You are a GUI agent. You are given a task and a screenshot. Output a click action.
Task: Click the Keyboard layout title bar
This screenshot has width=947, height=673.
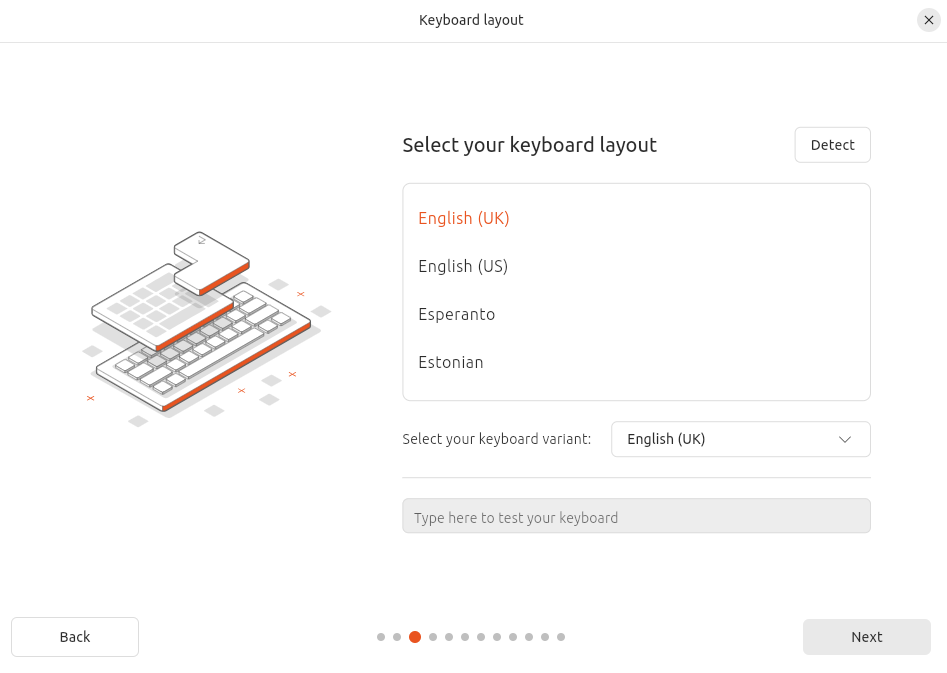point(471,19)
